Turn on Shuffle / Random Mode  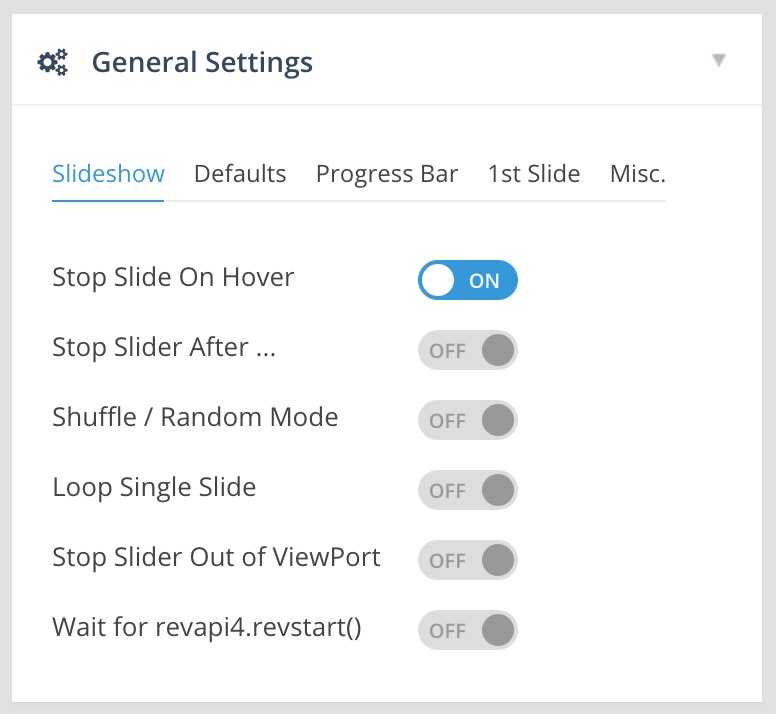468,420
